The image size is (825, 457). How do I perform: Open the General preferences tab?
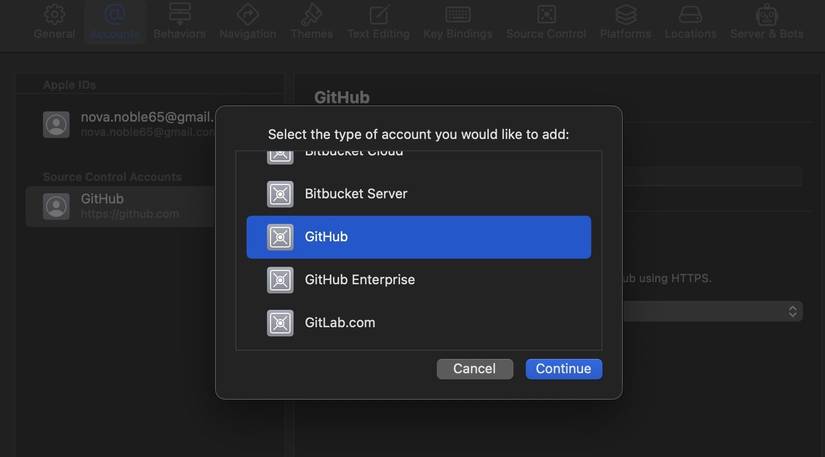click(x=54, y=22)
